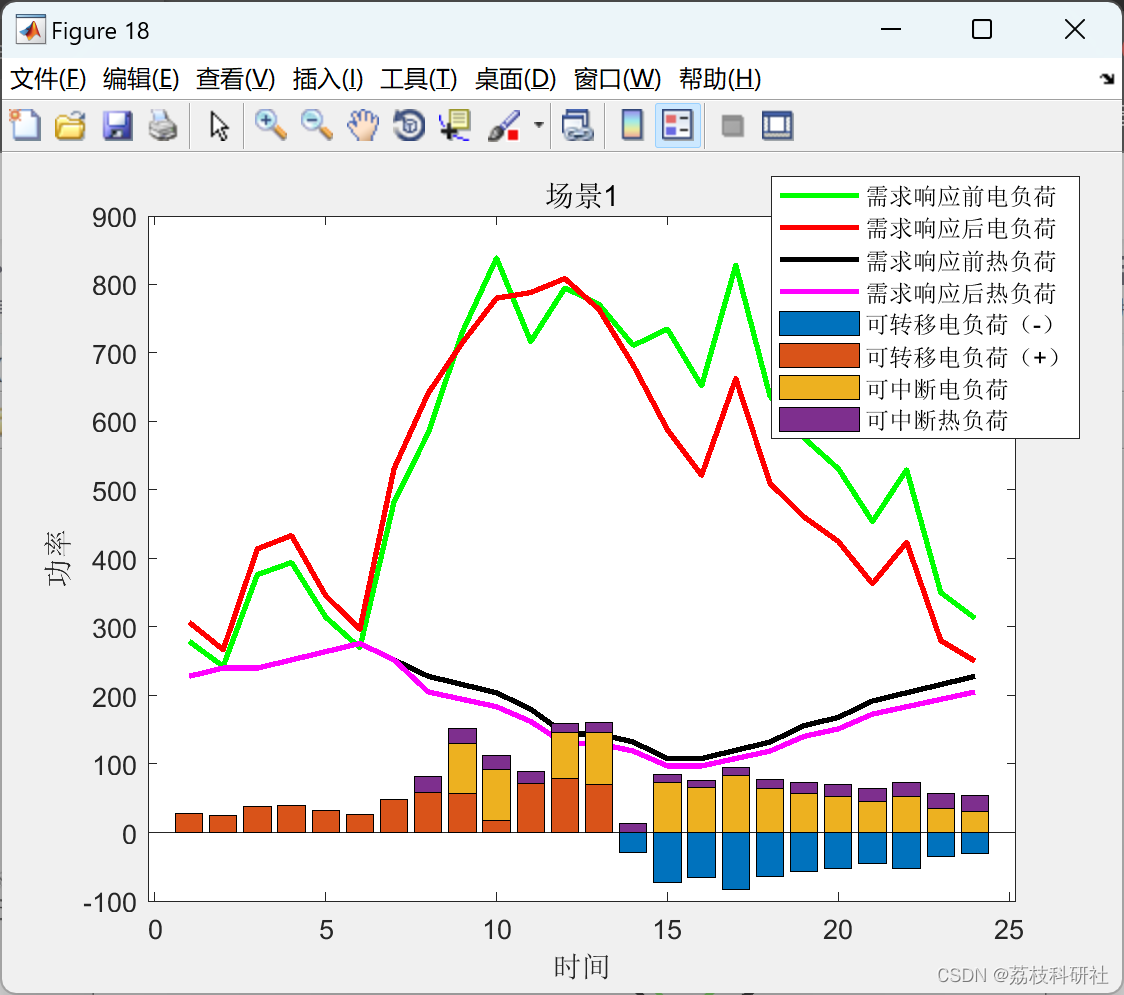
Task: Select the Zoom In magnifier tool
Action: point(270,125)
